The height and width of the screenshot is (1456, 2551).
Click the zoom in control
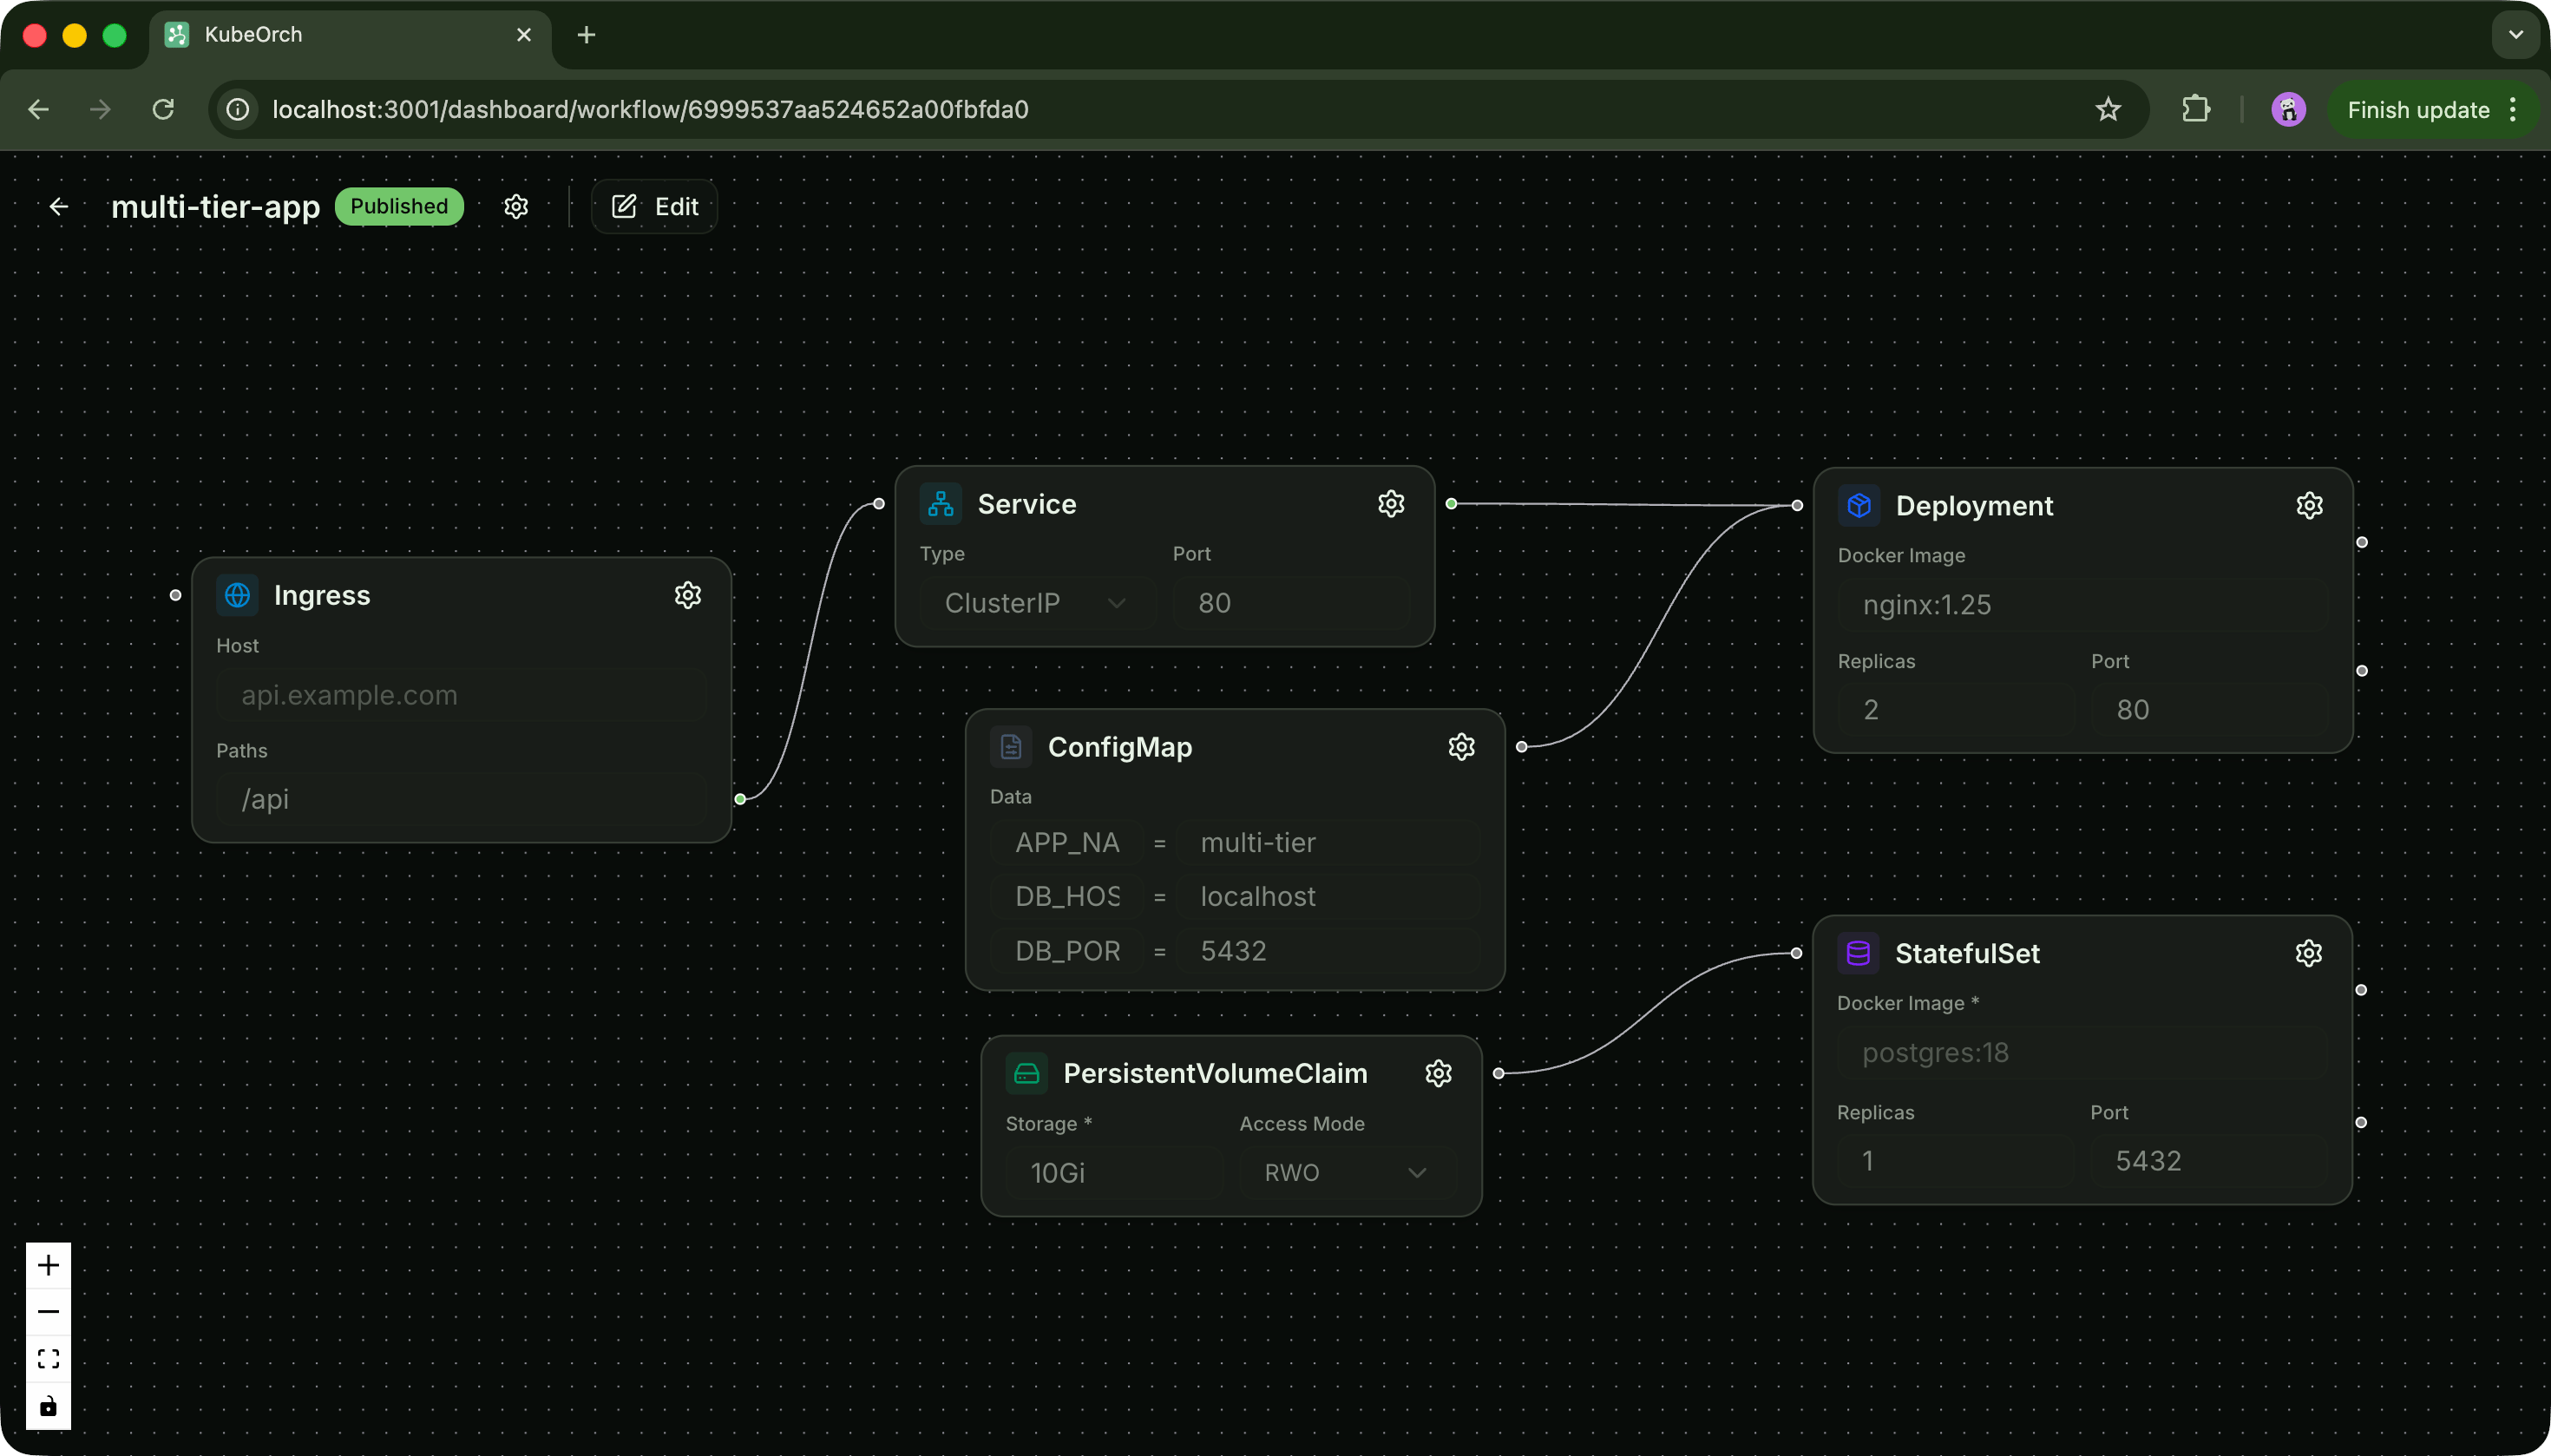[48, 1264]
